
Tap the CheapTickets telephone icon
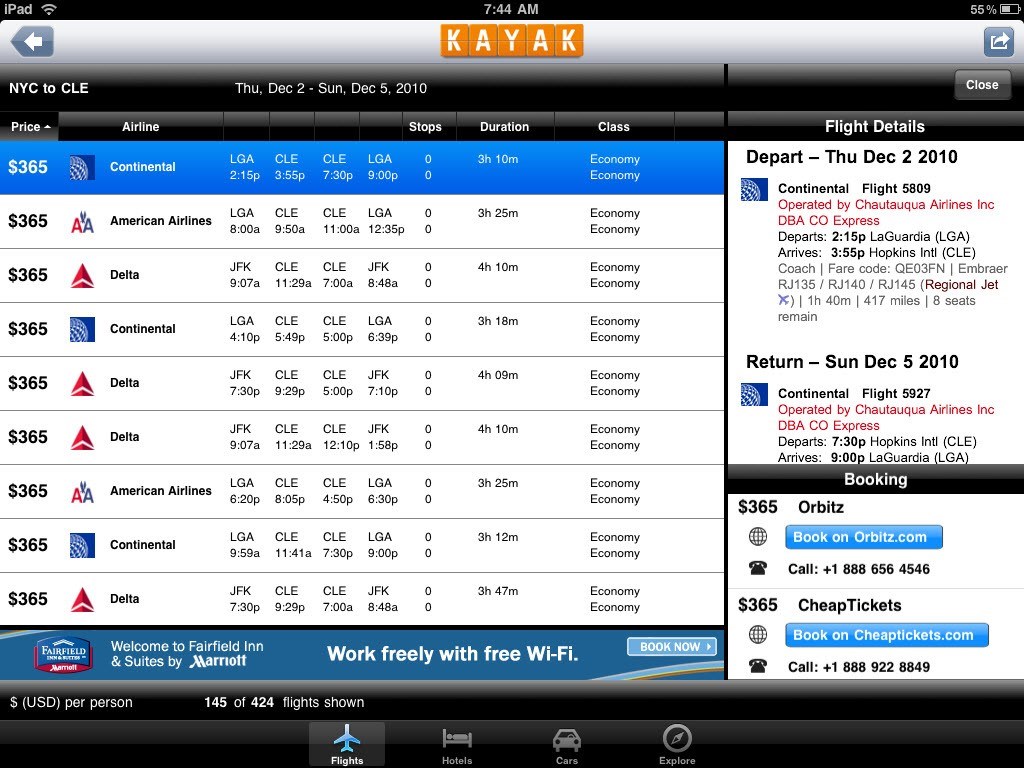[758, 666]
